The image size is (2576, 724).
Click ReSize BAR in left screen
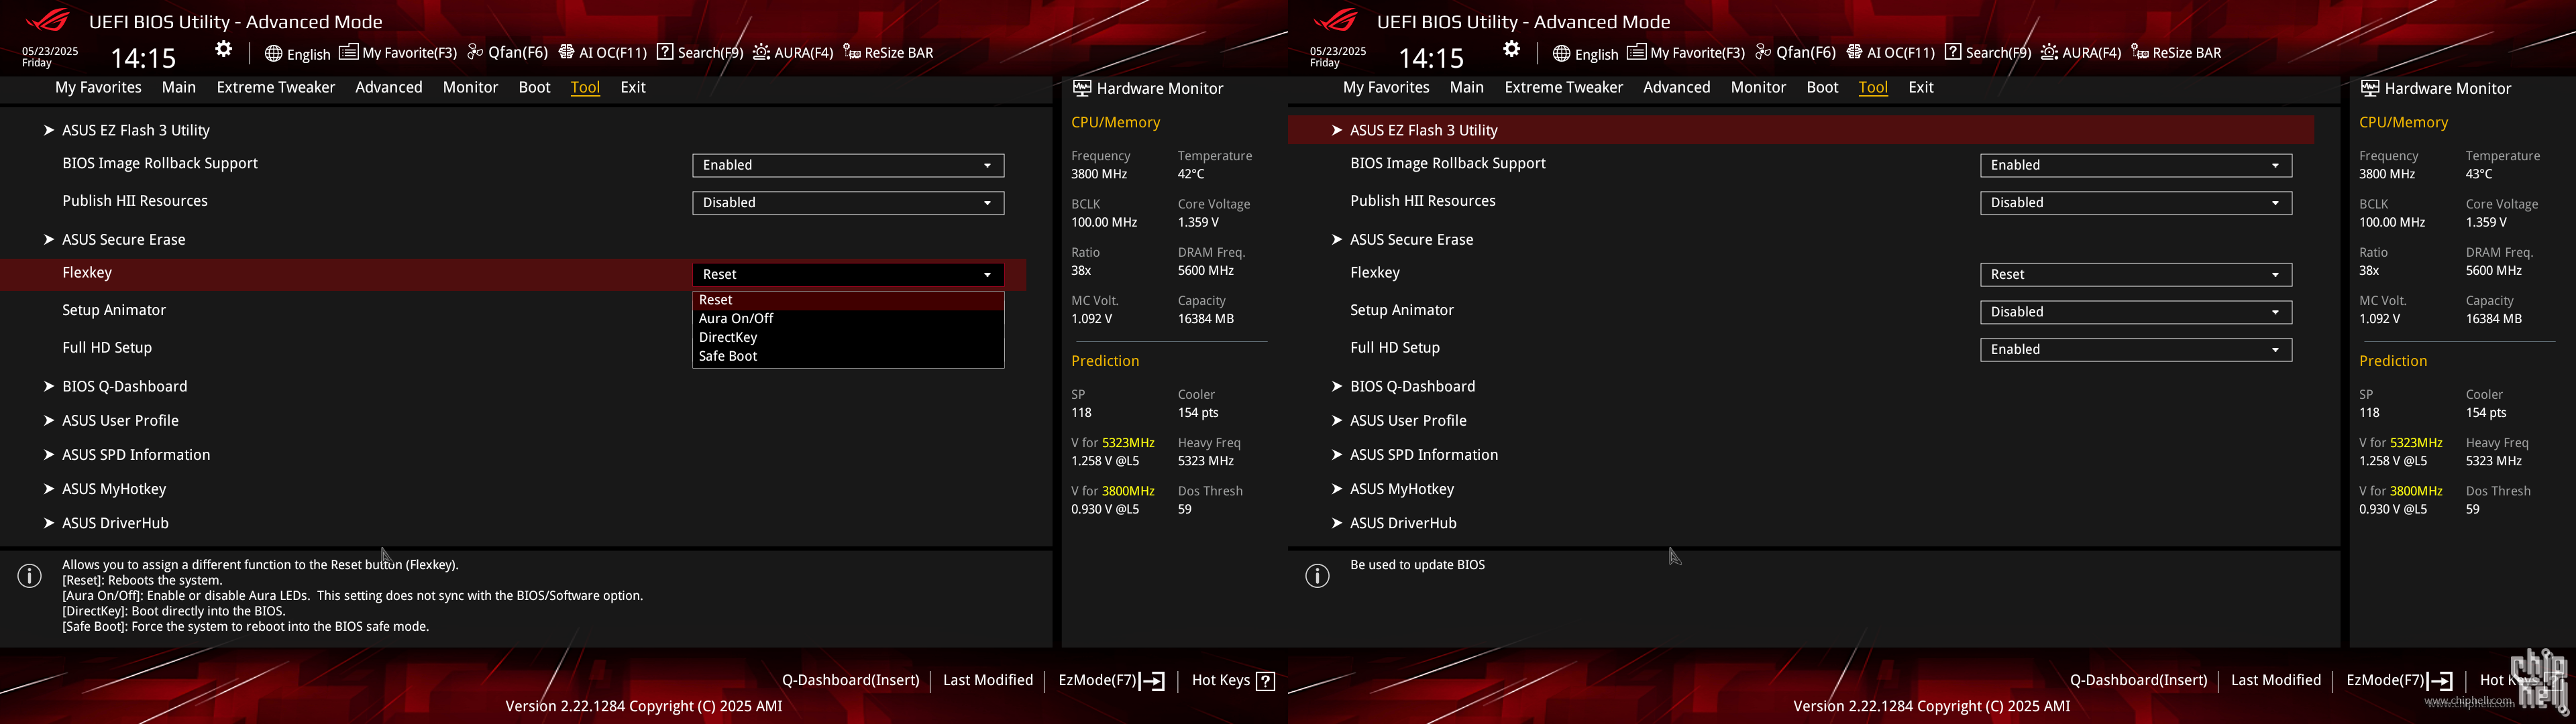pos(889,53)
